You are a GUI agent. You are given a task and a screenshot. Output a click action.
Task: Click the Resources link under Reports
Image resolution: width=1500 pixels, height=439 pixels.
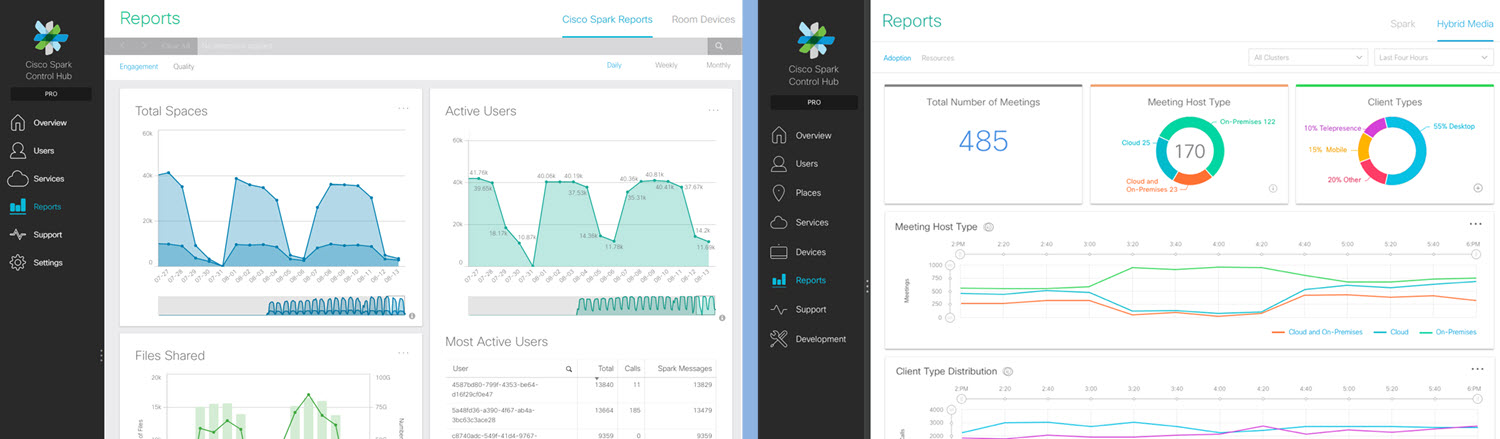[x=937, y=58]
